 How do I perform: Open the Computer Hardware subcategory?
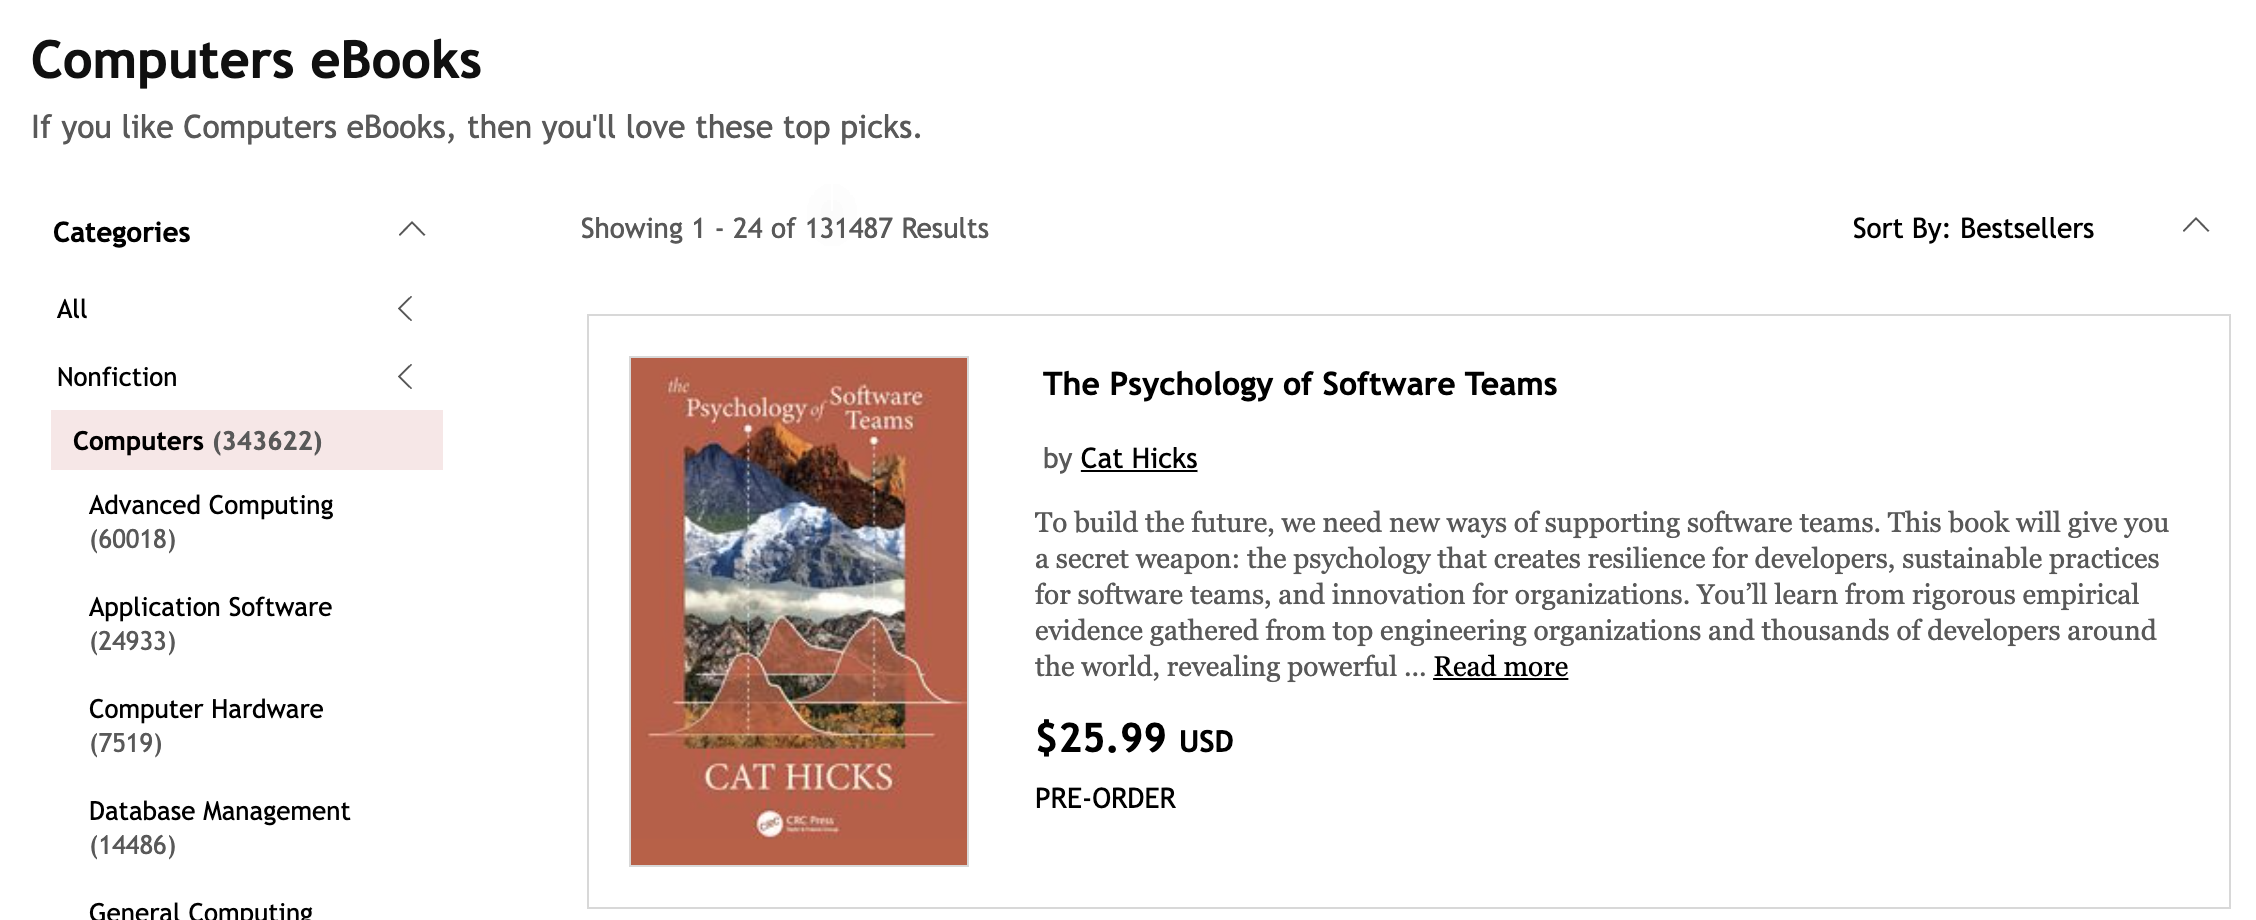(206, 725)
